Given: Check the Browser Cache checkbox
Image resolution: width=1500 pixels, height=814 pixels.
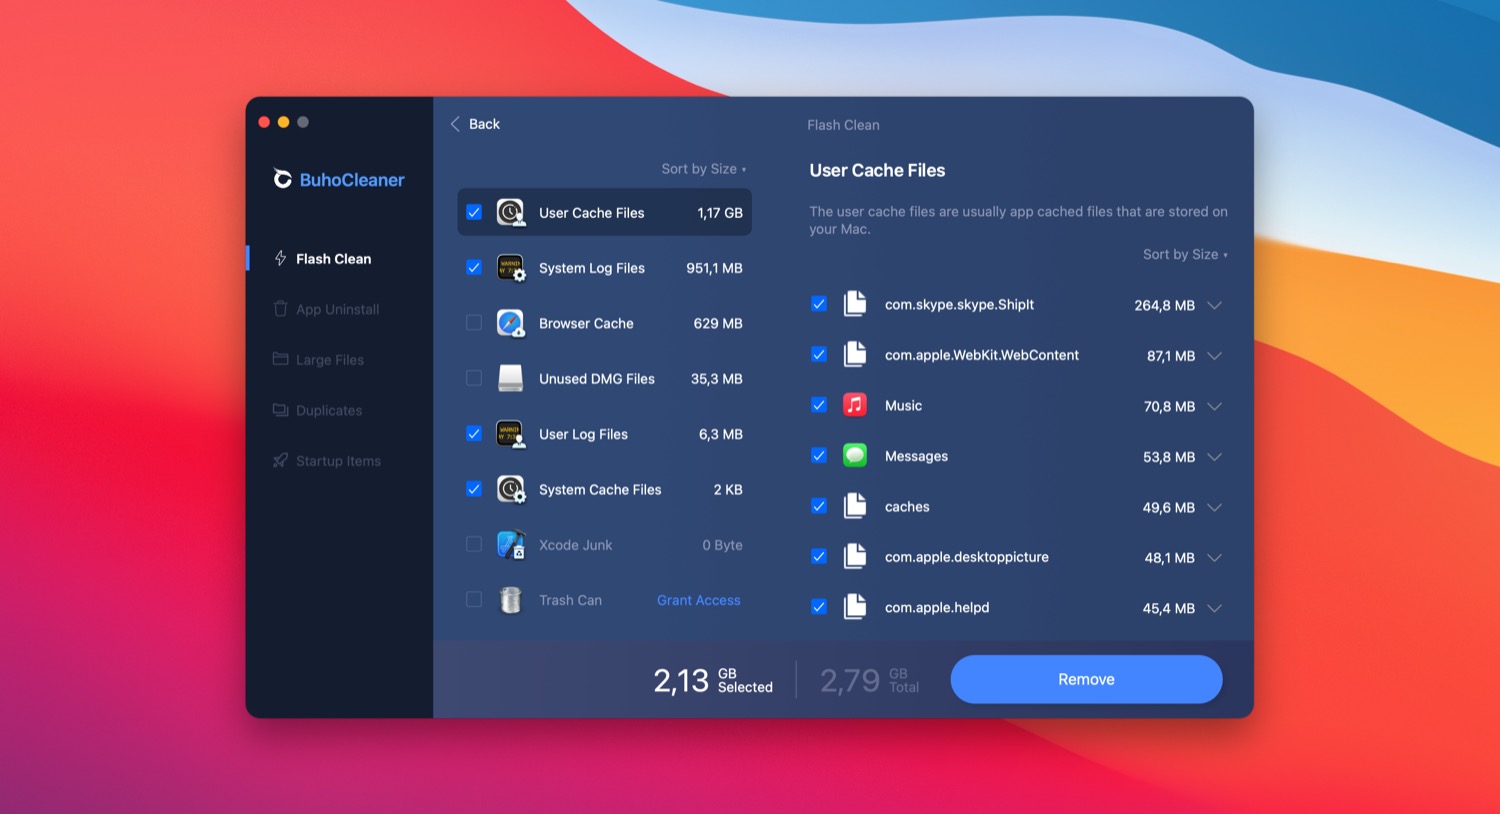Looking at the screenshot, I should pyautogui.click(x=474, y=323).
